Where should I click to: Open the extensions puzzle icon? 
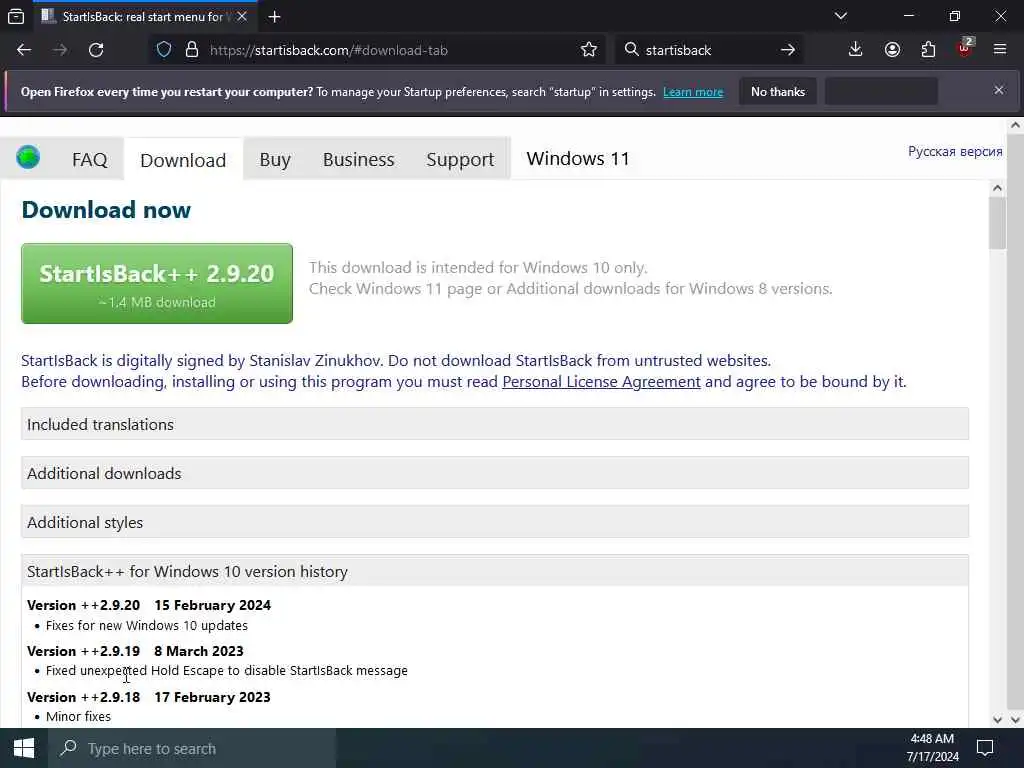(928, 50)
